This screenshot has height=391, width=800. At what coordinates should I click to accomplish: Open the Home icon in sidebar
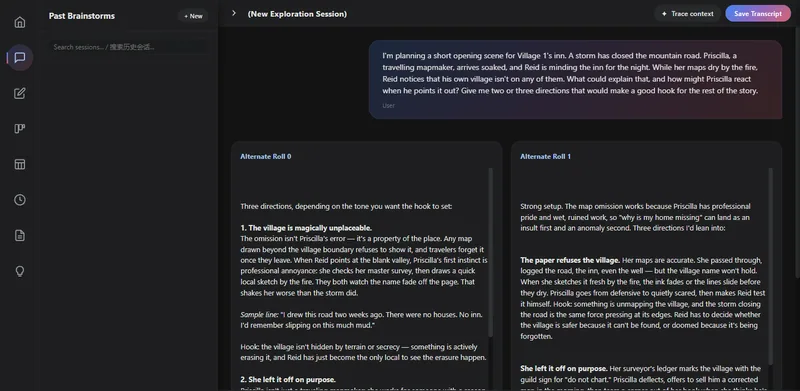pyautogui.click(x=20, y=22)
